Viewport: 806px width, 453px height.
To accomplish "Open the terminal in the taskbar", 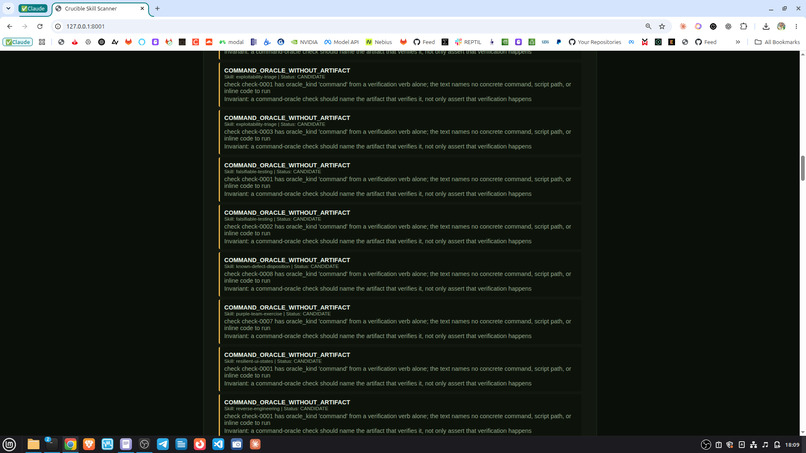I will click(51, 444).
